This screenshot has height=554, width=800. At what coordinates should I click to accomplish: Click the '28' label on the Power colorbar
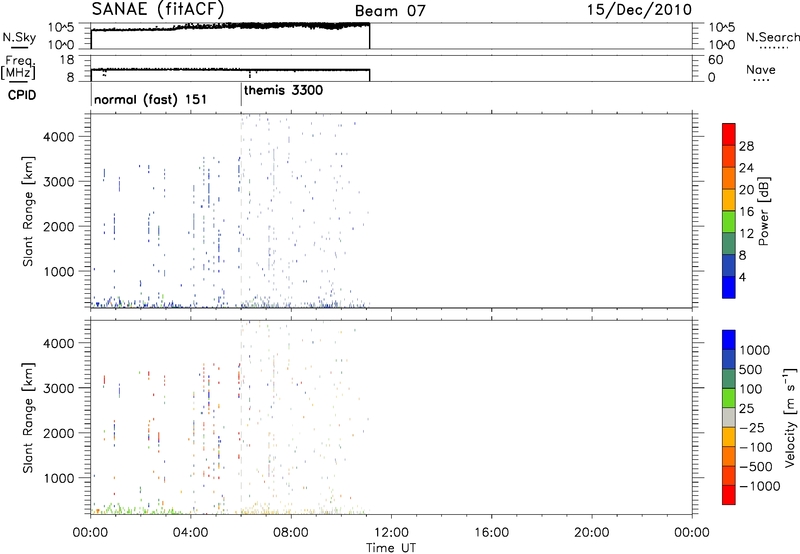746,146
